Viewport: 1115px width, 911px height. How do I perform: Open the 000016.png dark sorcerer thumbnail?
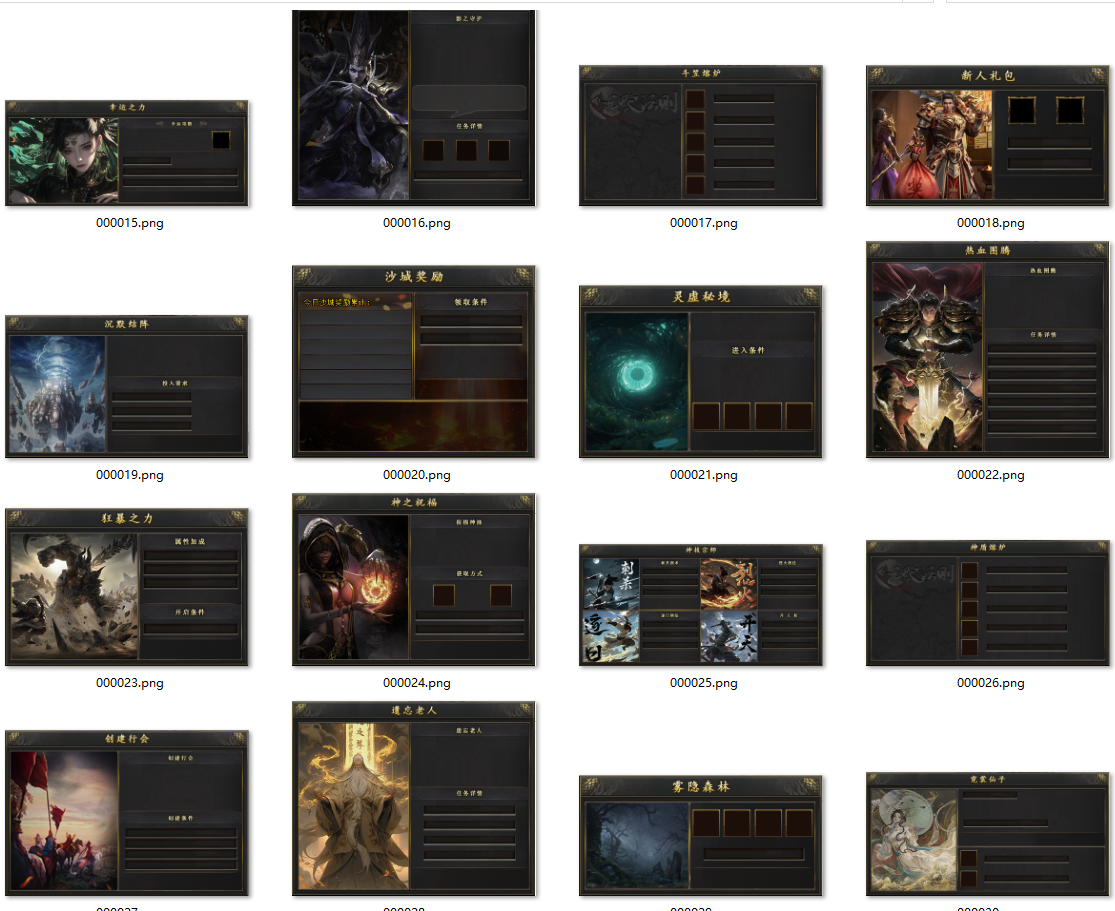(414, 108)
